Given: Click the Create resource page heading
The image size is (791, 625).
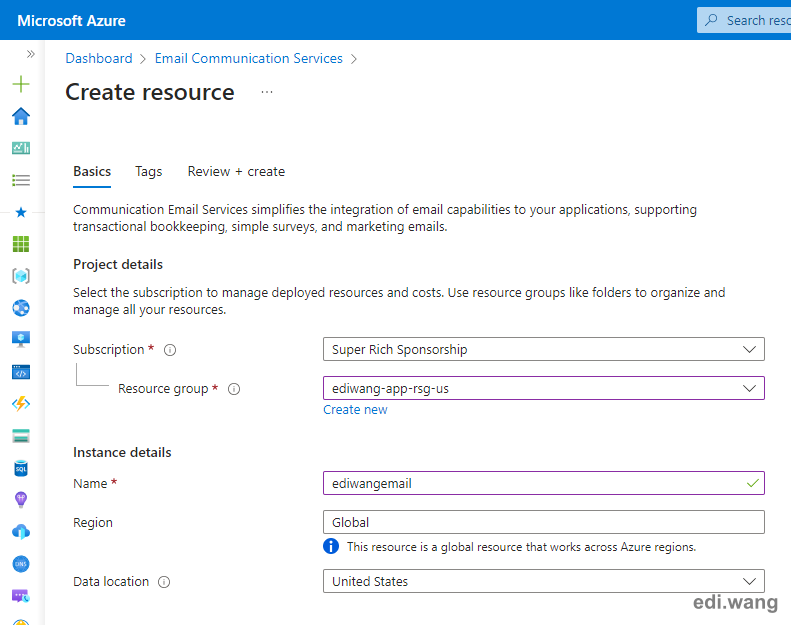Looking at the screenshot, I should pyautogui.click(x=150, y=92).
